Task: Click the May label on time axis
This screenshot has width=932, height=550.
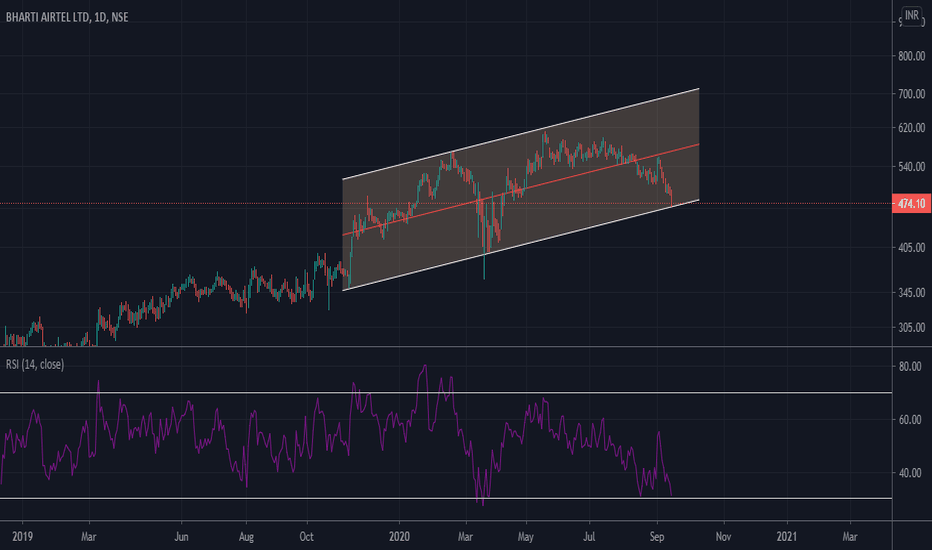Action: [x=525, y=536]
